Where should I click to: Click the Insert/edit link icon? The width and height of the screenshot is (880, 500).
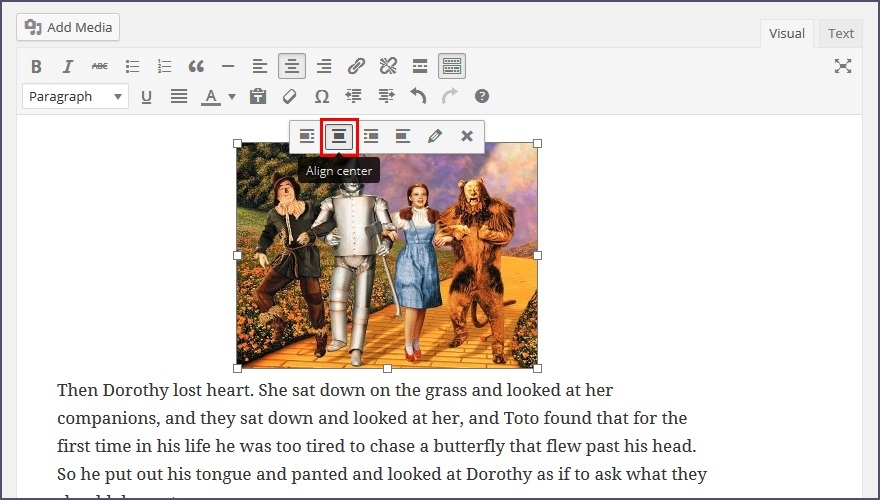(x=356, y=67)
